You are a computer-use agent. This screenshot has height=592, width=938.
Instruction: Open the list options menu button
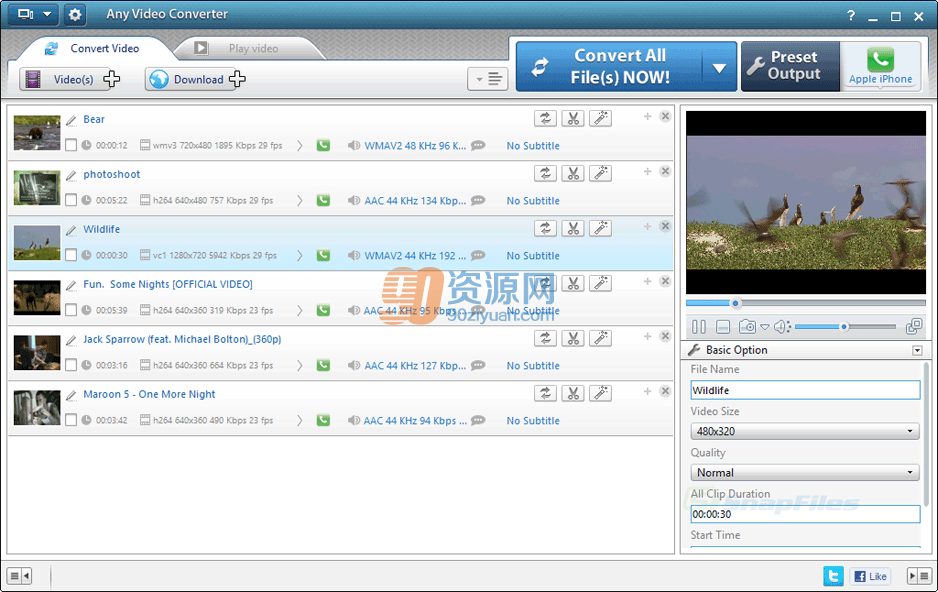[488, 79]
